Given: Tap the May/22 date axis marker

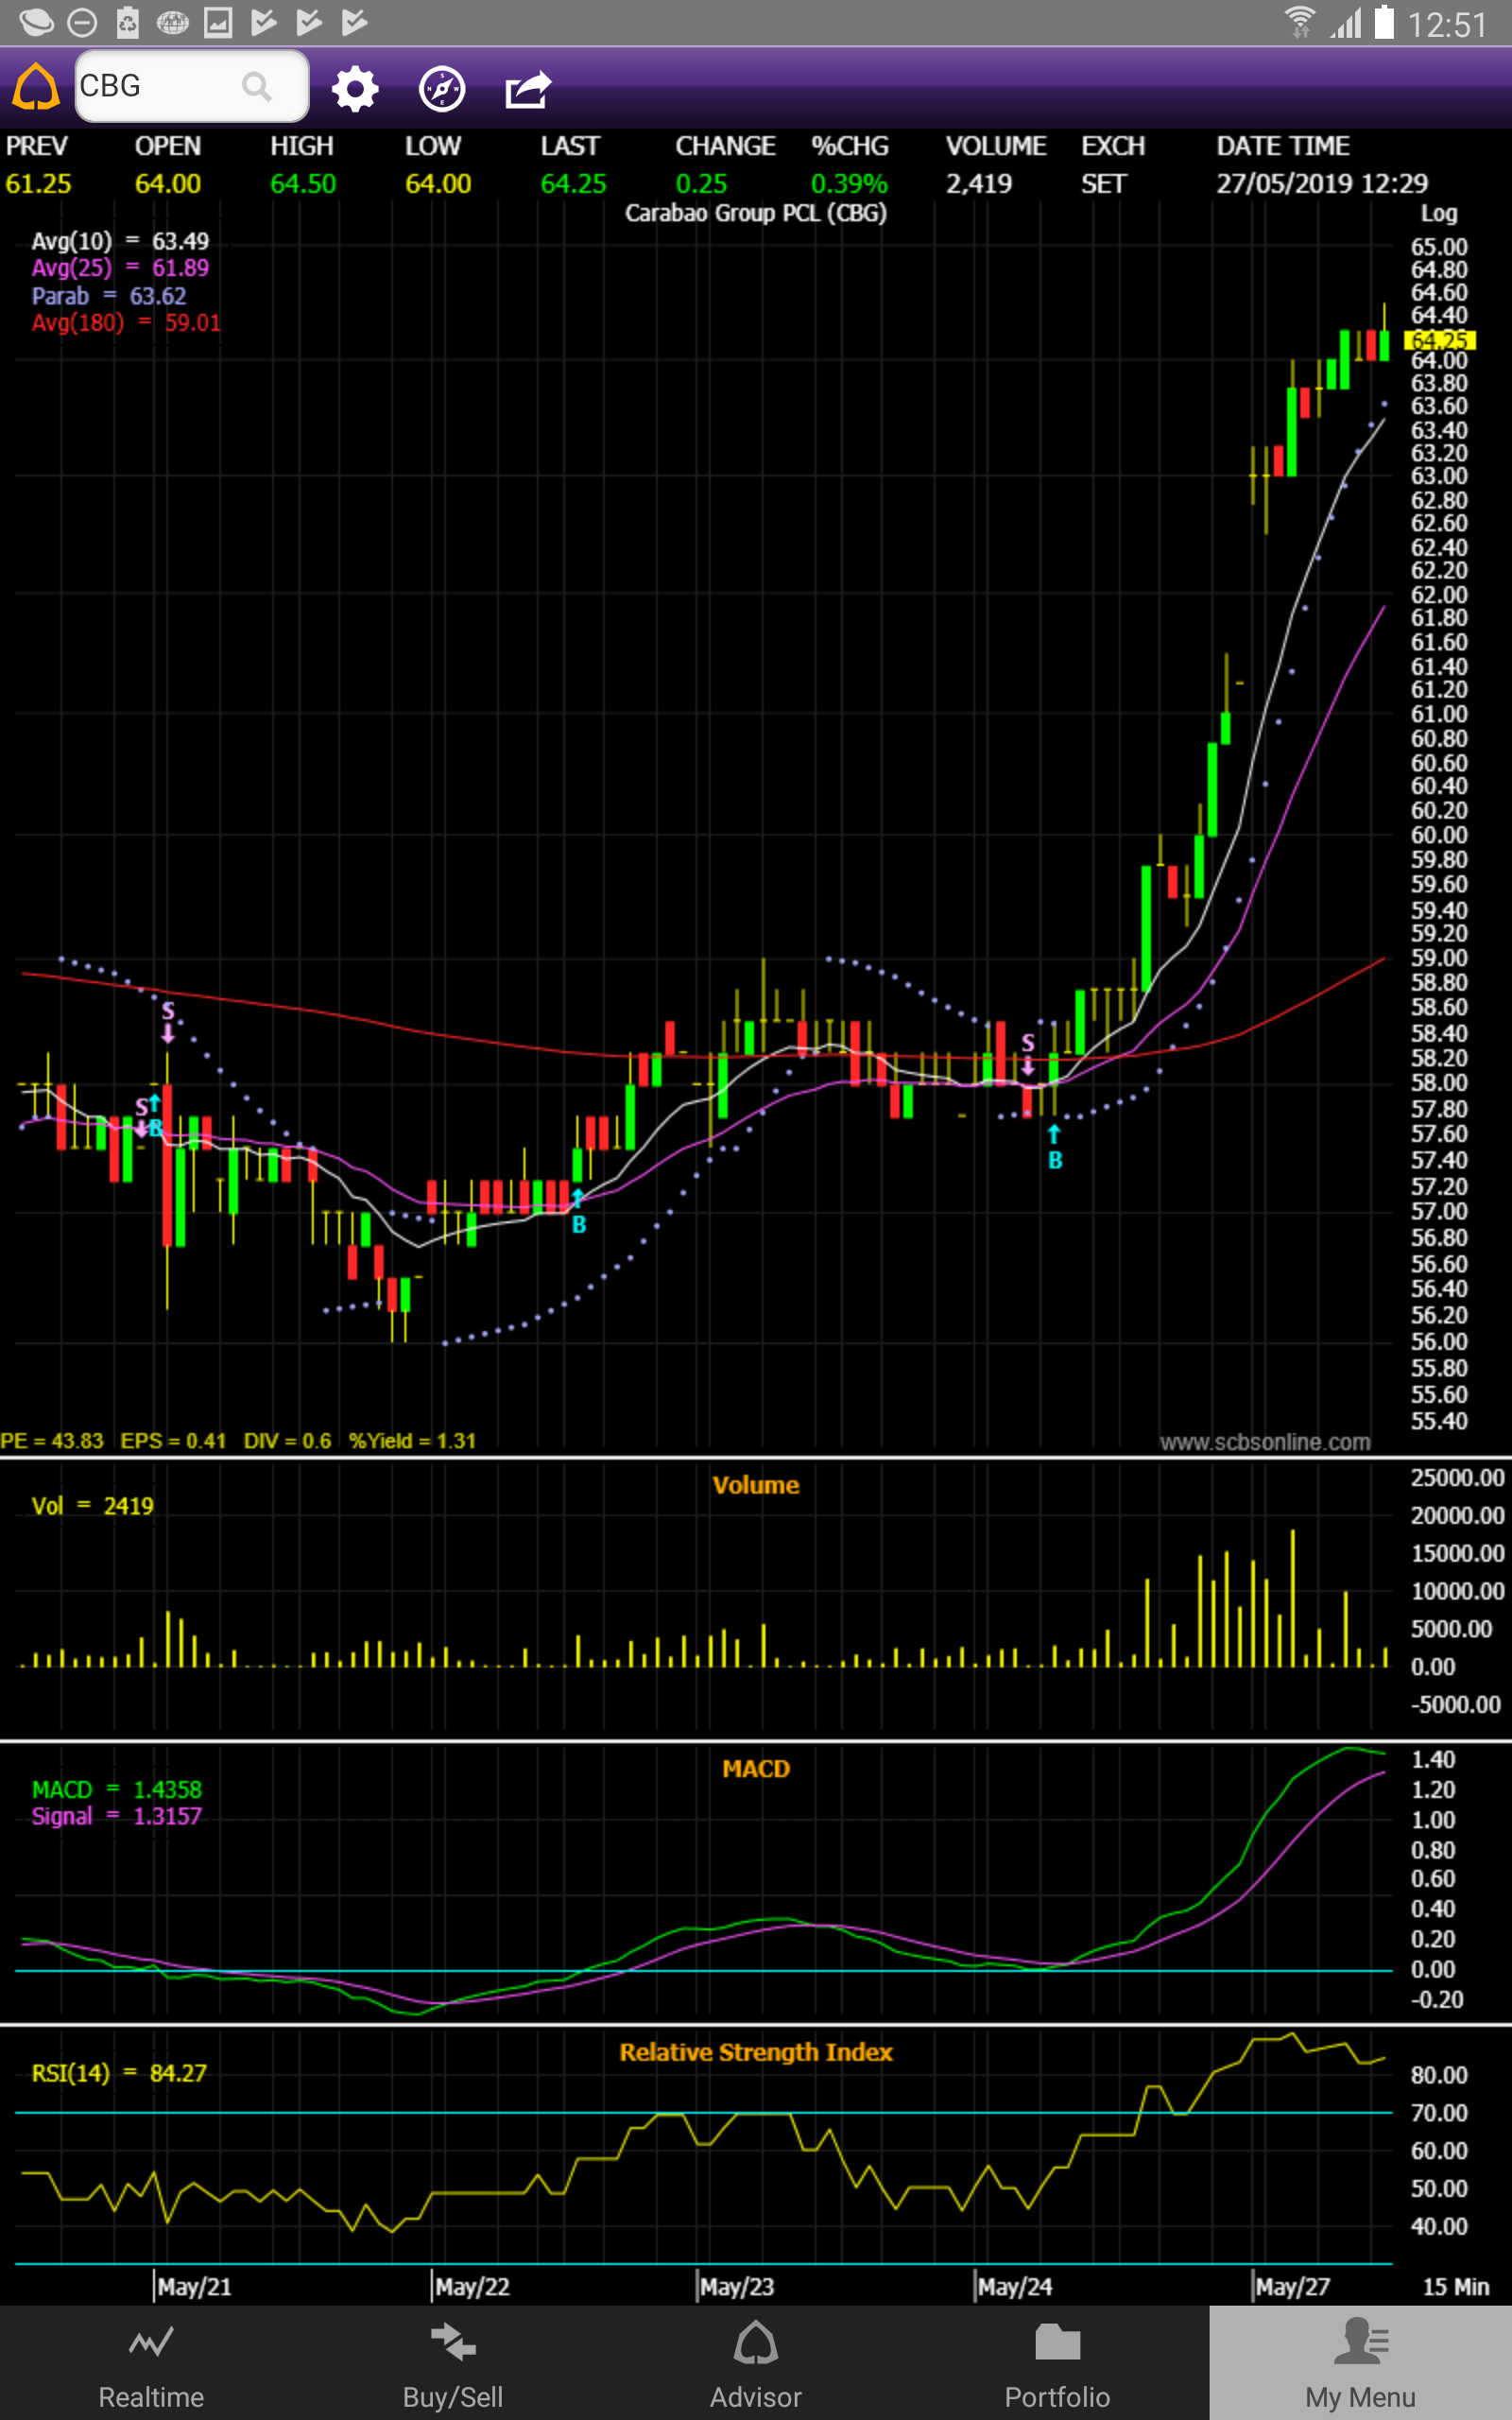Looking at the screenshot, I should (x=472, y=2287).
